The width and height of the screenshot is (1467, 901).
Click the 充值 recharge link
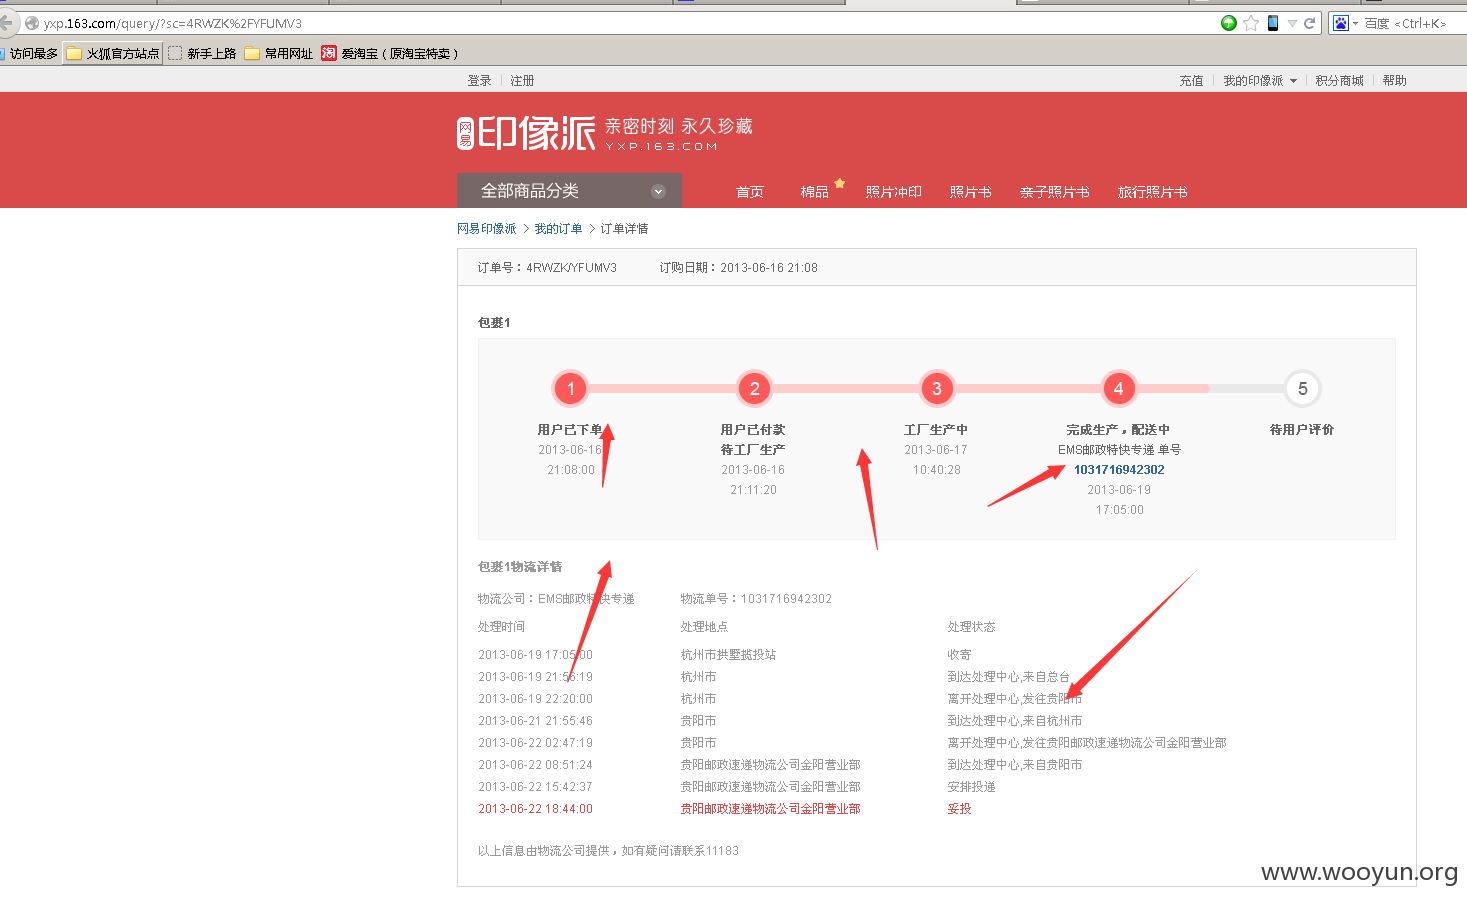[1191, 81]
